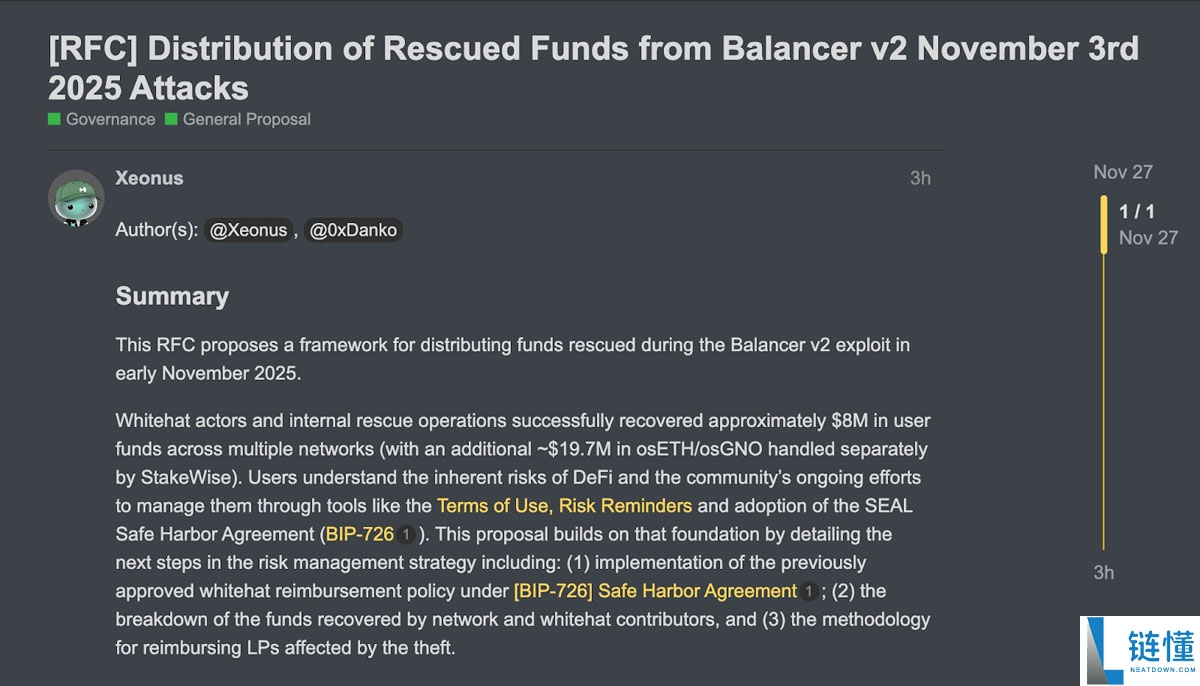Screen dimensions: 1200x686
Task: Open the BIP-726 link in parentheses
Action: click(x=359, y=534)
